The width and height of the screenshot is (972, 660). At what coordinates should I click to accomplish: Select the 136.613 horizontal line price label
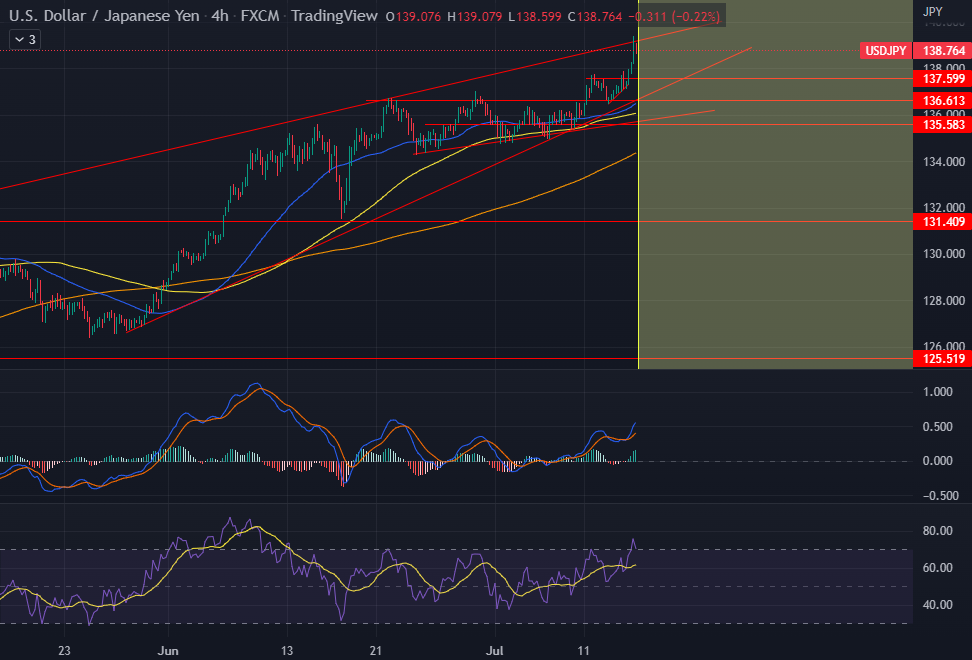pyautogui.click(x=943, y=100)
